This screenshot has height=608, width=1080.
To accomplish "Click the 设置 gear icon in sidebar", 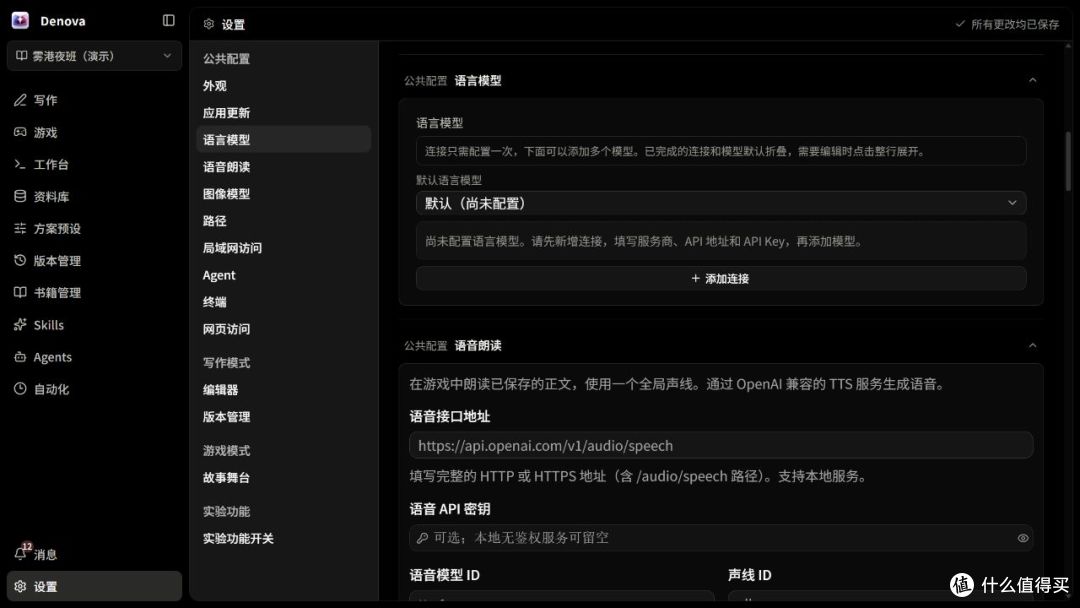I will pos(20,587).
